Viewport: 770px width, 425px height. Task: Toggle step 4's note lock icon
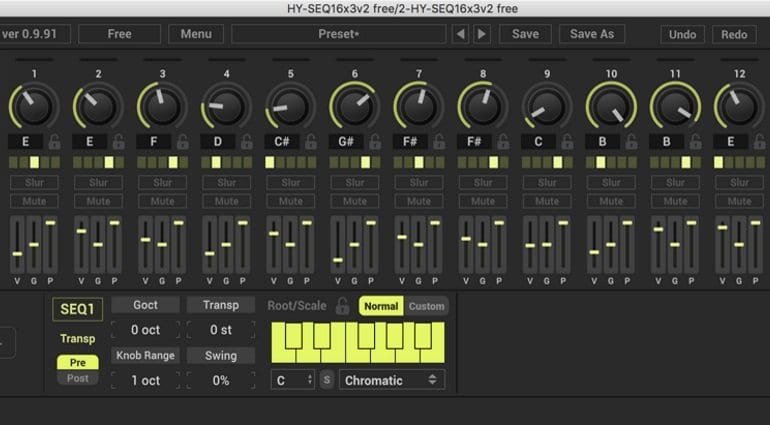[x=247, y=142]
